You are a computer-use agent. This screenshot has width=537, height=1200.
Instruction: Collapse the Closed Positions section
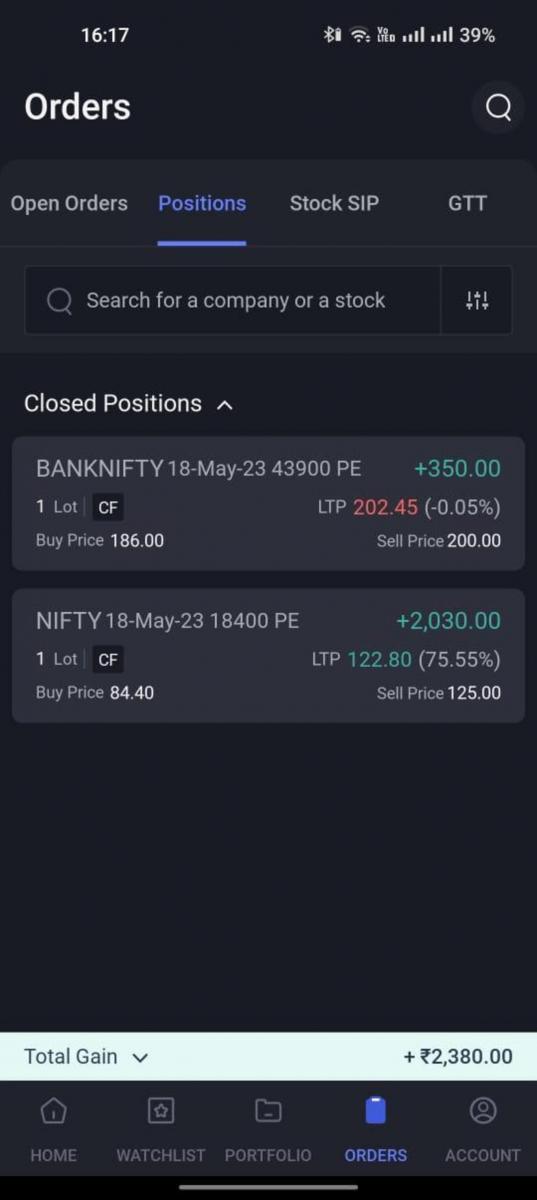[225, 404]
